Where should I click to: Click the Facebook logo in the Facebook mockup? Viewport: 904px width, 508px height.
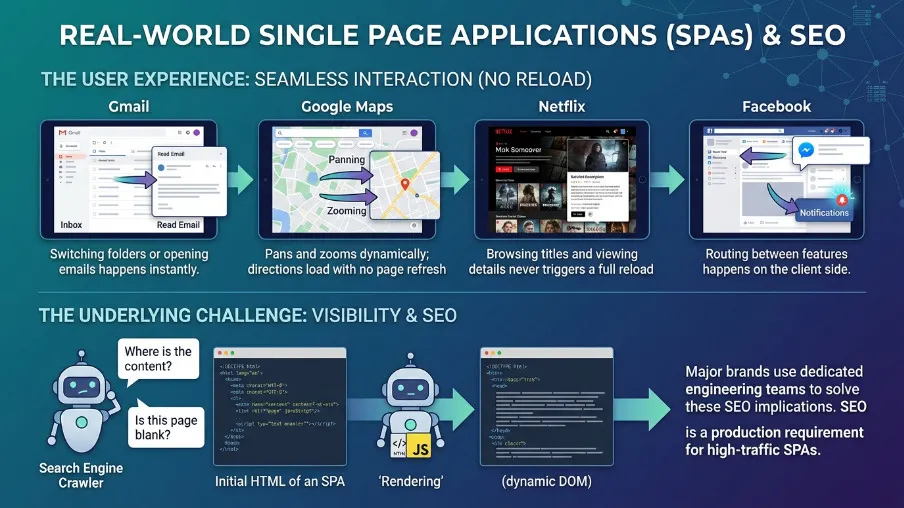[x=710, y=131]
